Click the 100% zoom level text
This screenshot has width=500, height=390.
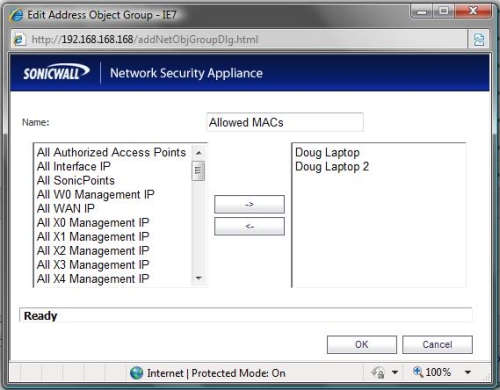tap(438, 372)
